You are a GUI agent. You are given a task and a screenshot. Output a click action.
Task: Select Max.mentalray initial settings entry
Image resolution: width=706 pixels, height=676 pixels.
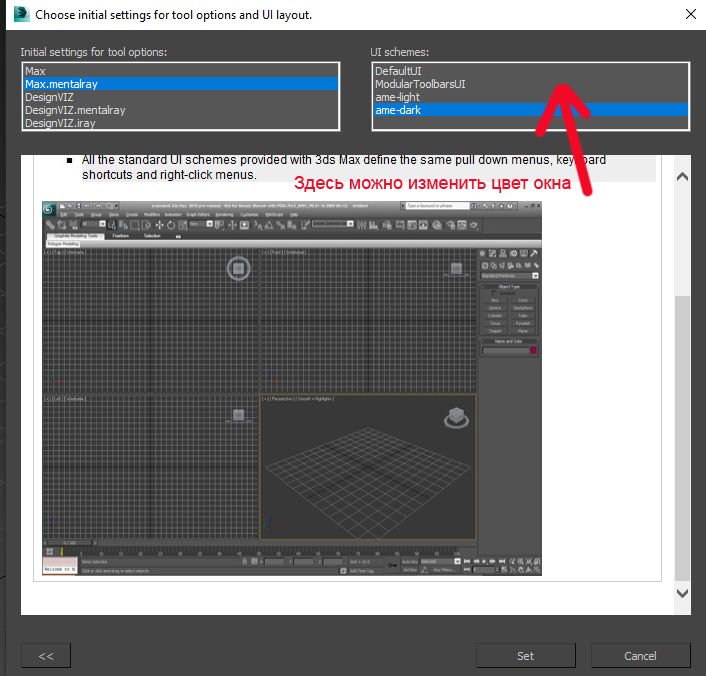click(x=181, y=84)
